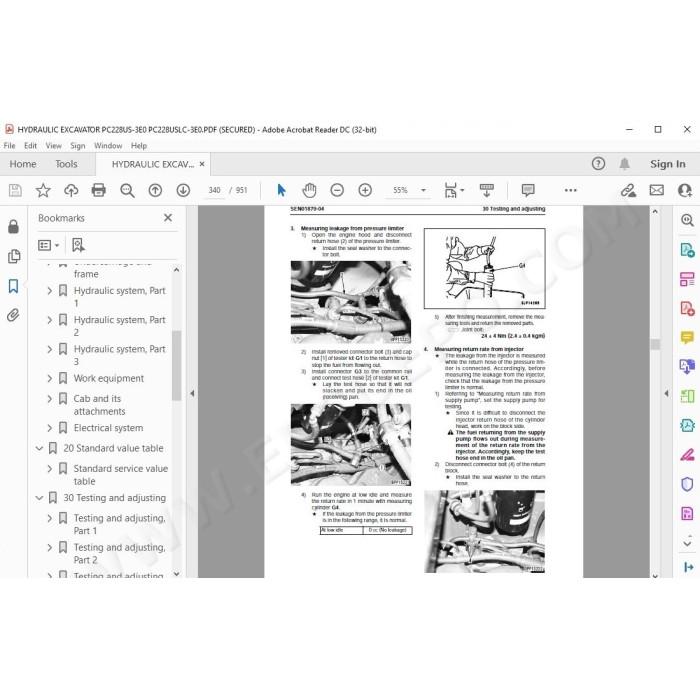
Task: Open Help question mark icon
Action: coord(598,164)
